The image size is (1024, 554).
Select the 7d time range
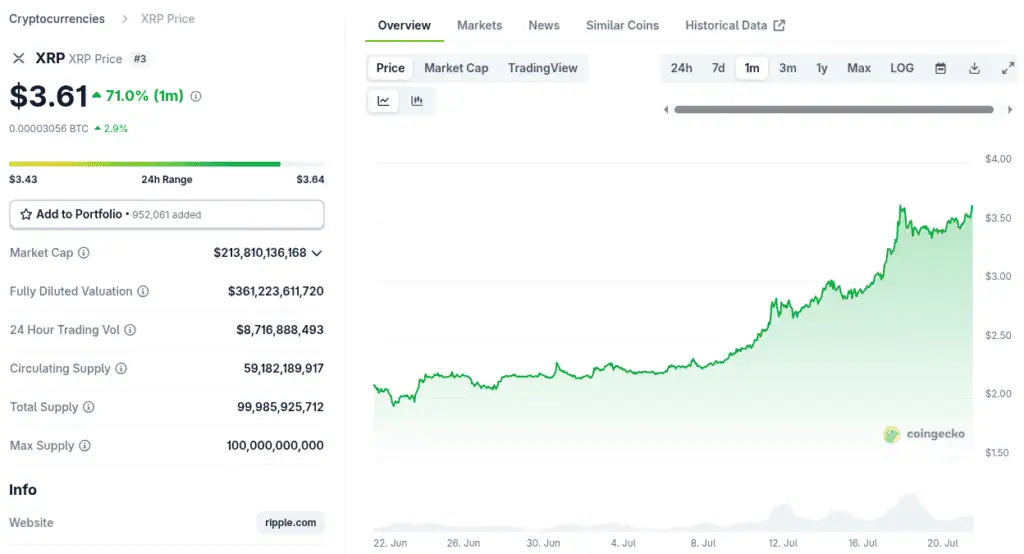718,68
